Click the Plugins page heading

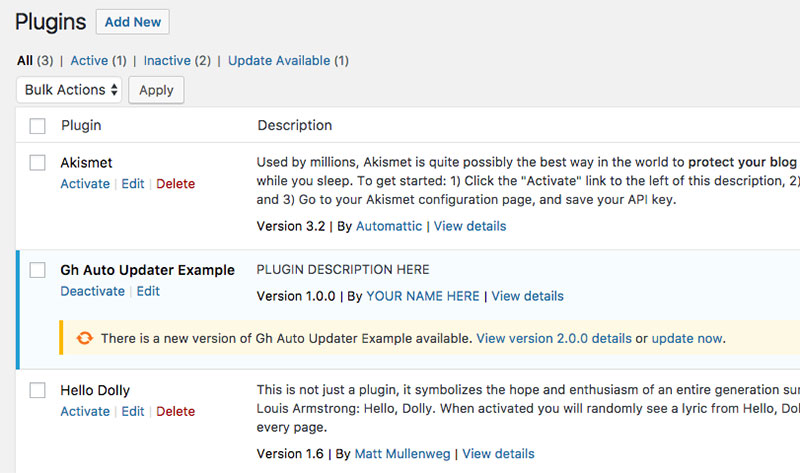click(x=51, y=22)
